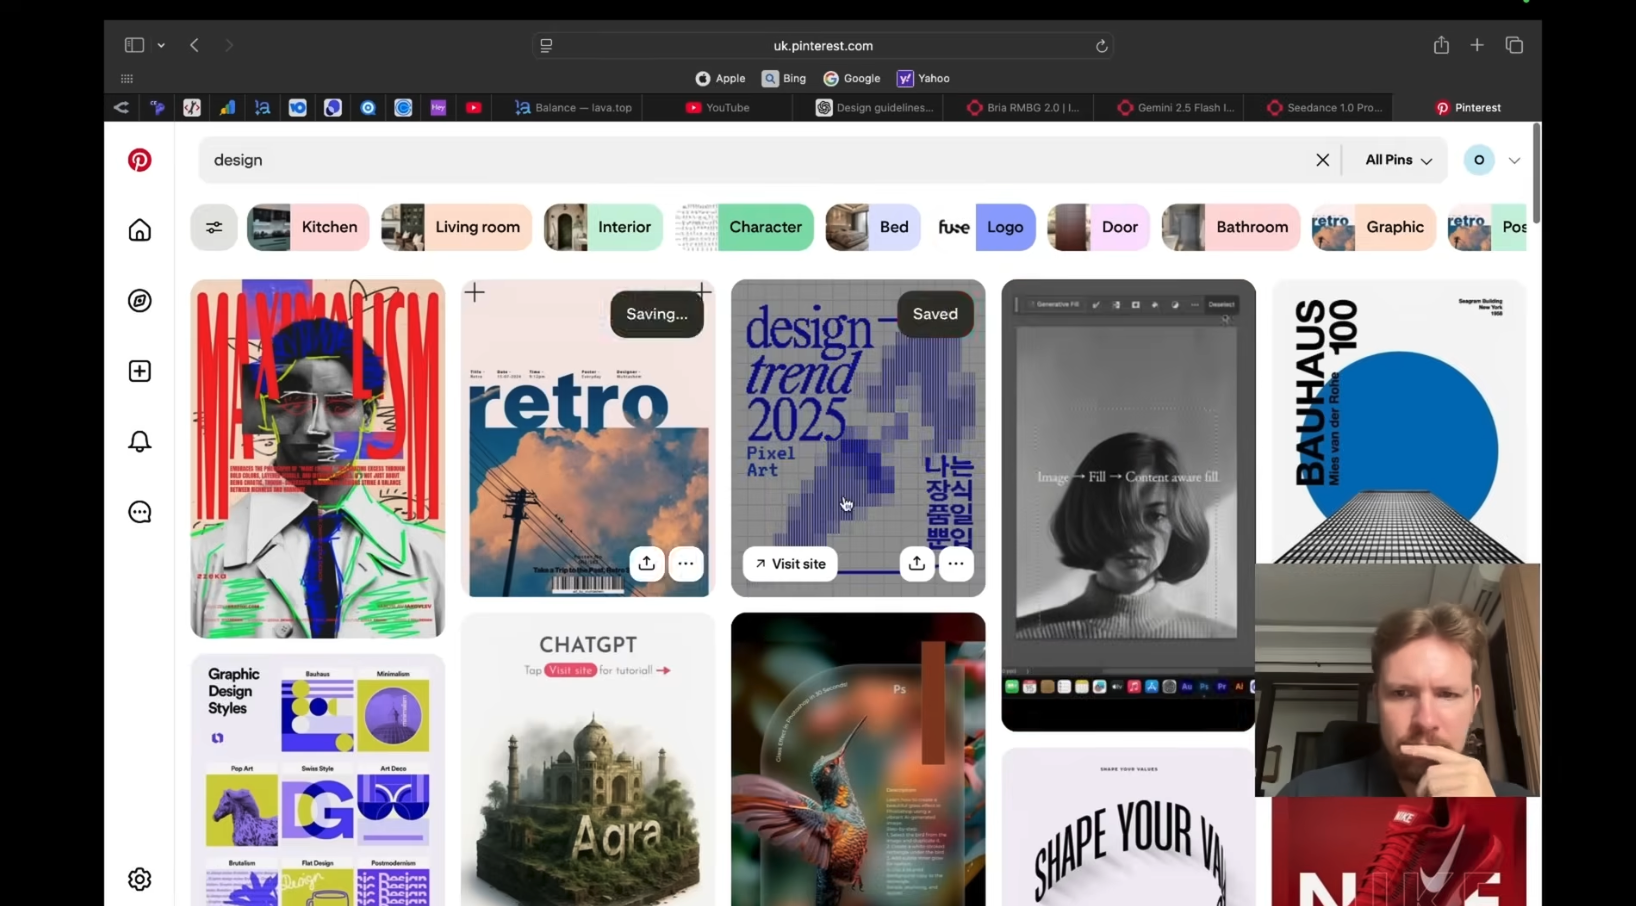Switch to Design guidelines browser tab
This screenshot has width=1636, height=906.
coord(875,108)
